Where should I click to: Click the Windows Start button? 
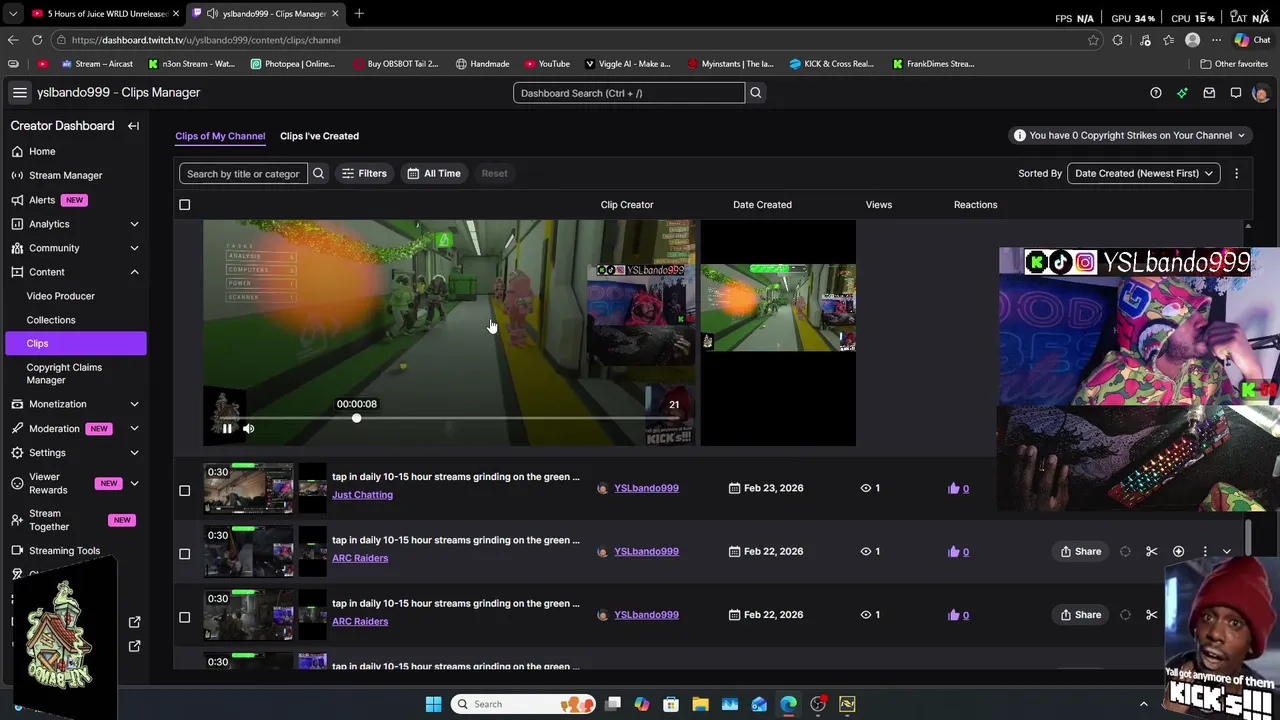click(x=433, y=704)
